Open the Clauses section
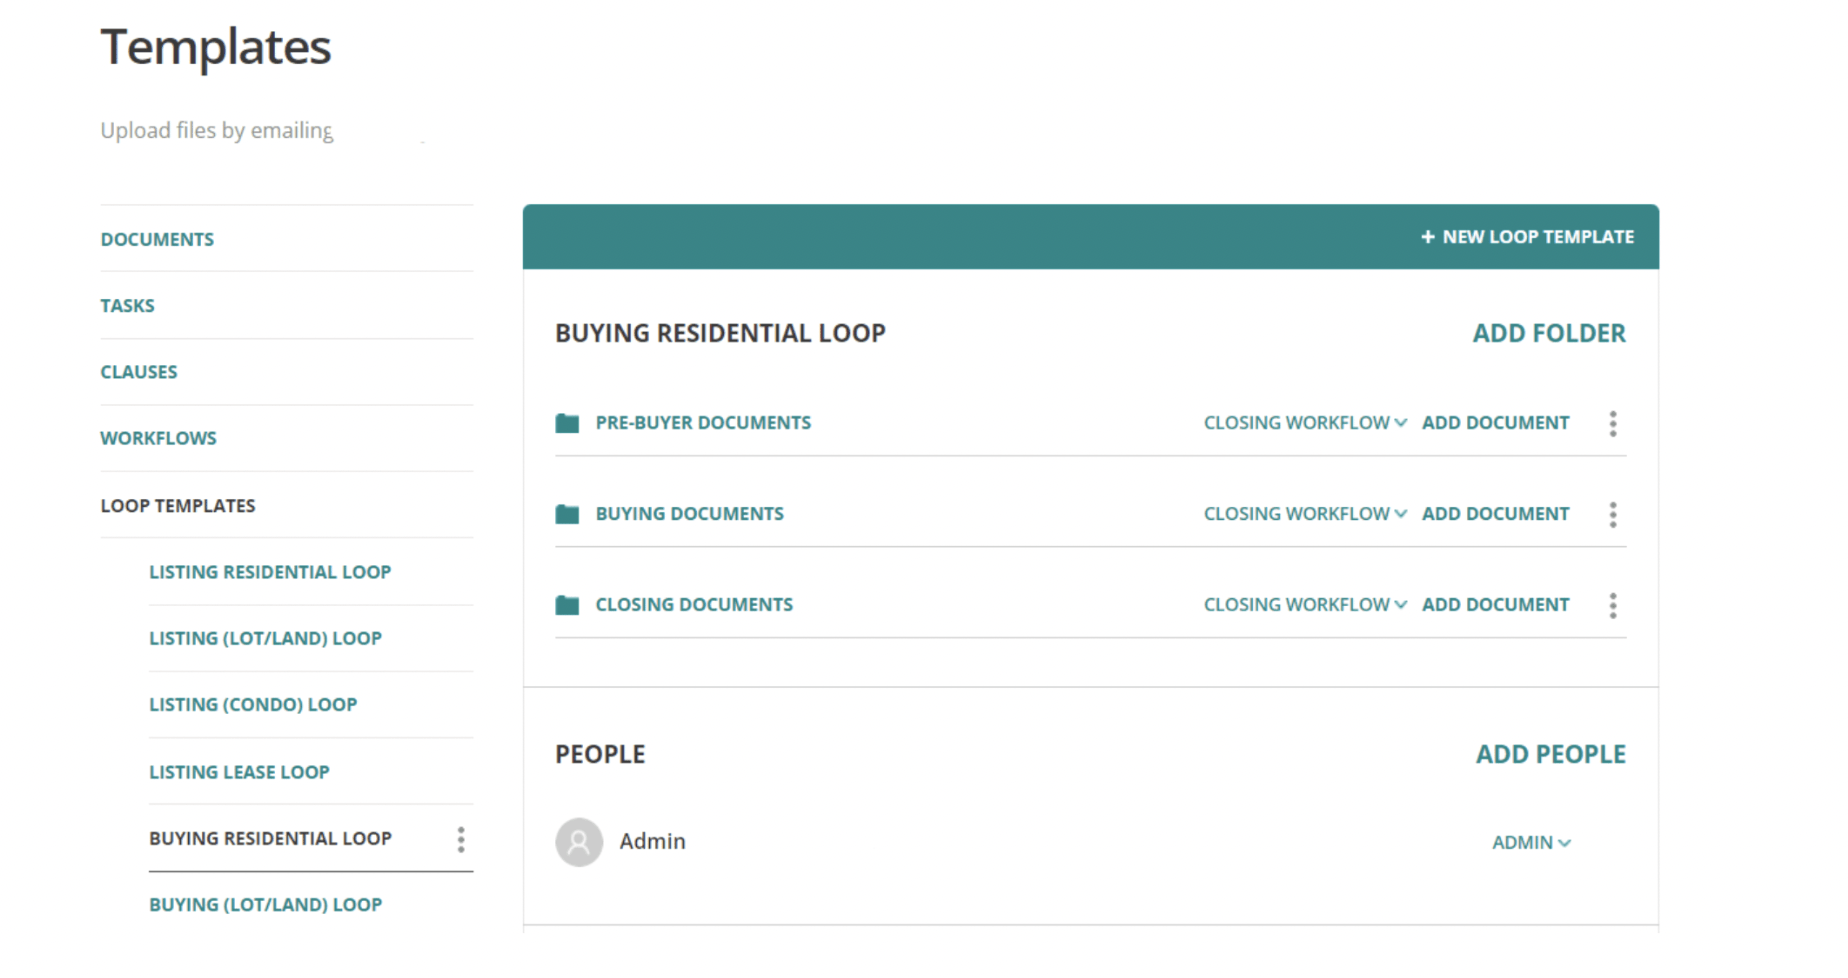 click(x=139, y=371)
